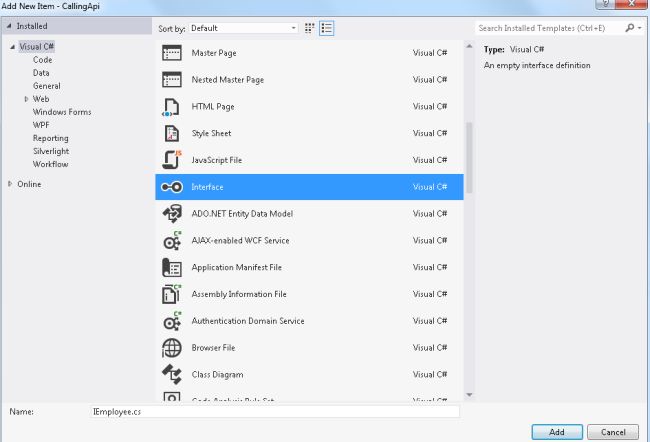Select the Windows Forms category
This screenshot has width=650, height=442.
click(62, 112)
